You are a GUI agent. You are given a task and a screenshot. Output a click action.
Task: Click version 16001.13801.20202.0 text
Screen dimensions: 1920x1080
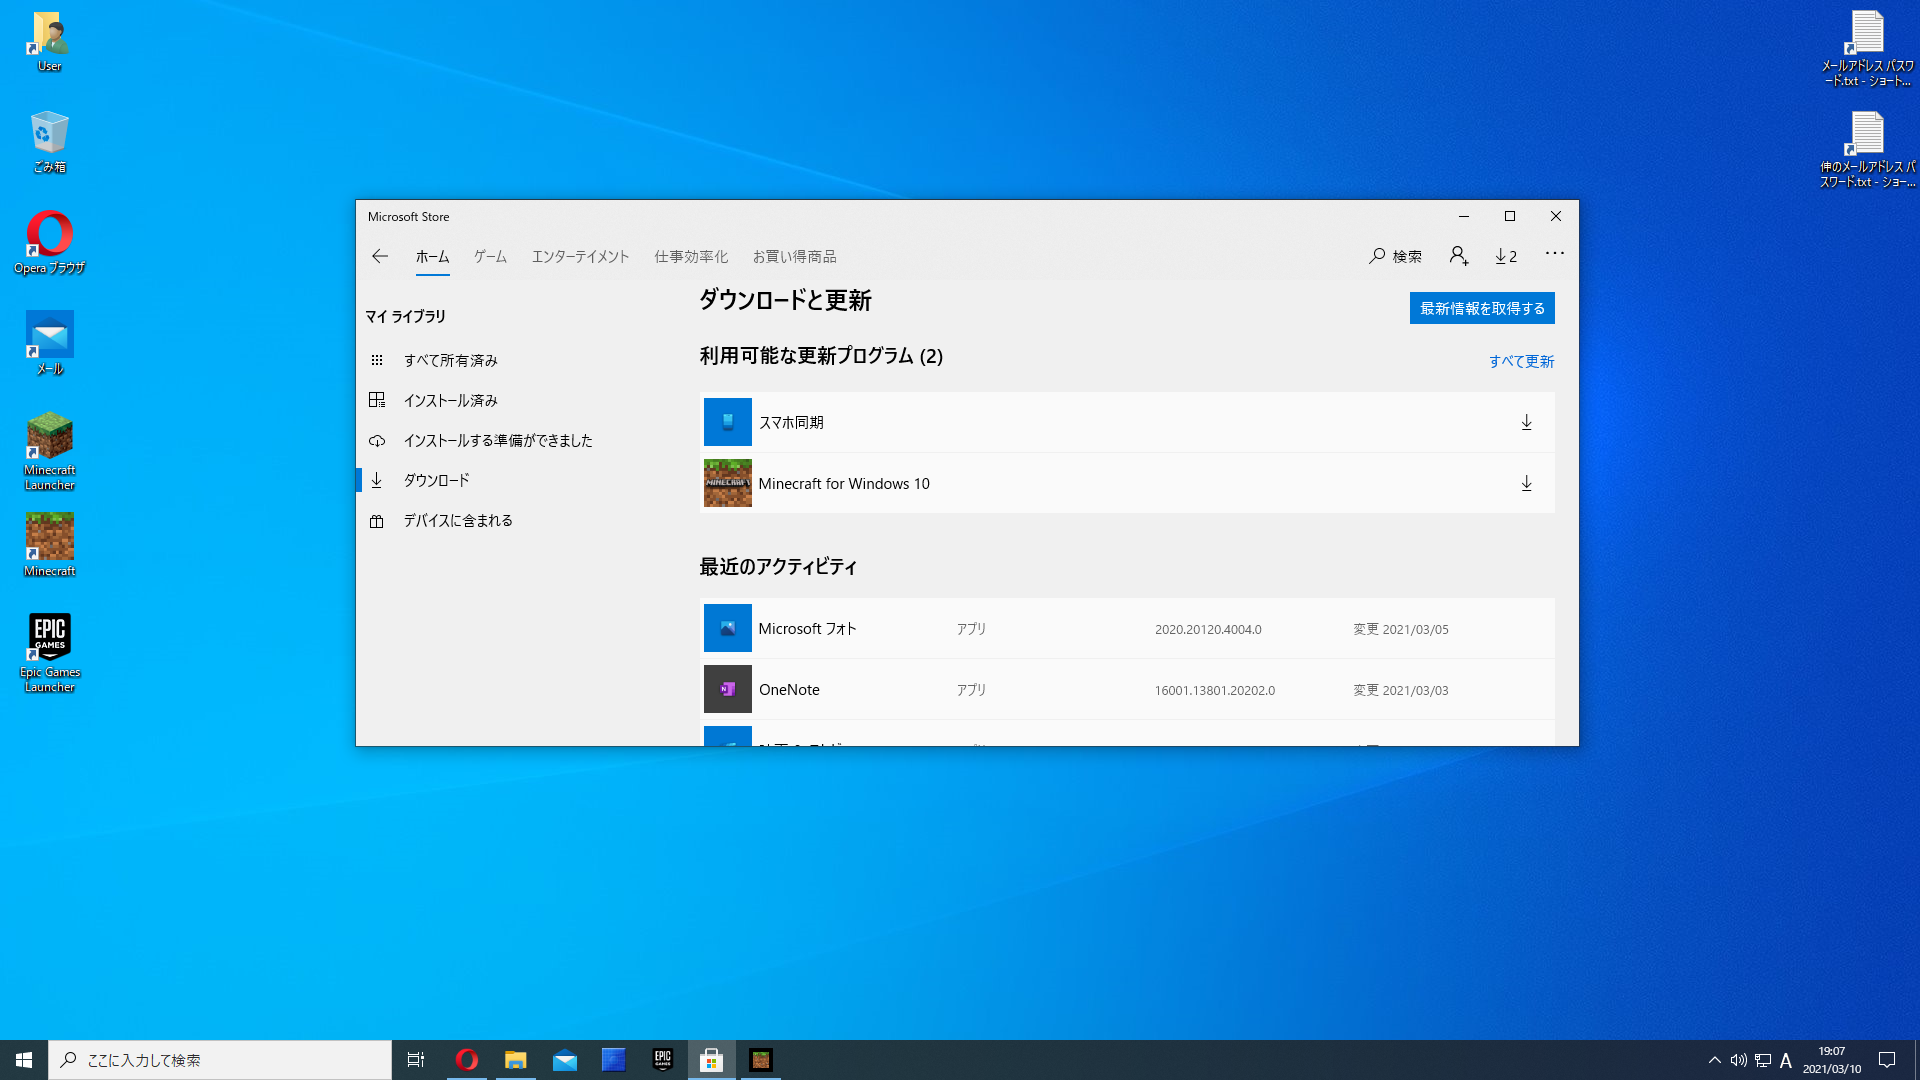(x=1214, y=690)
